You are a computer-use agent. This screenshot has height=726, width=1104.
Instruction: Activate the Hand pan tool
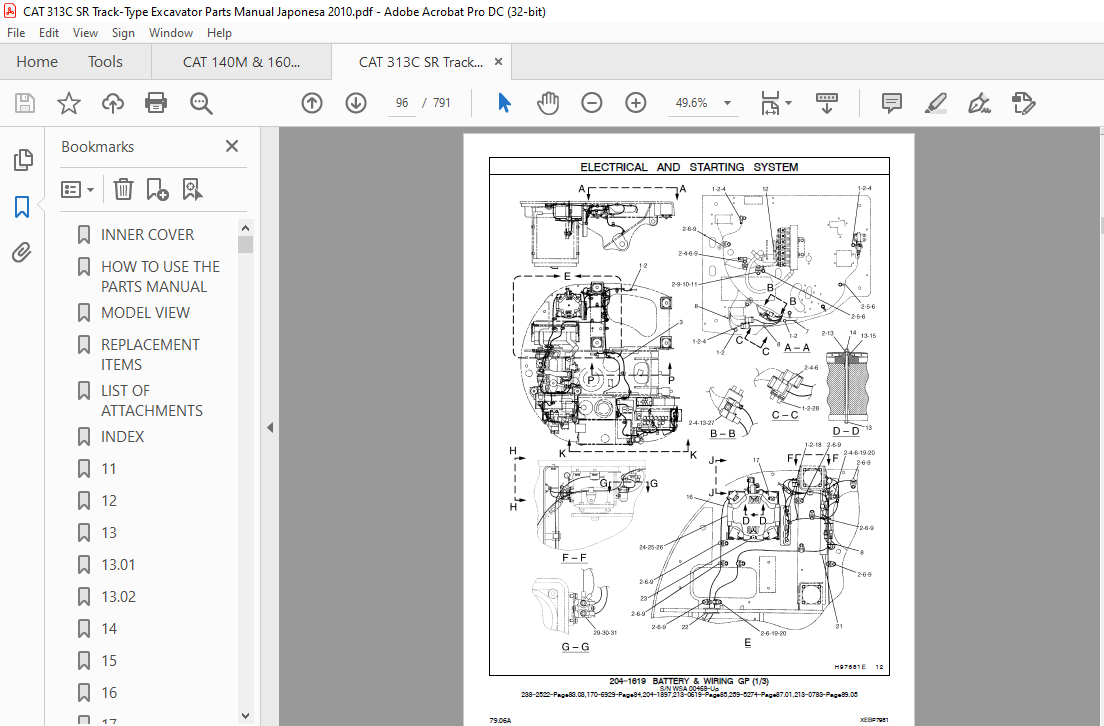(x=548, y=104)
